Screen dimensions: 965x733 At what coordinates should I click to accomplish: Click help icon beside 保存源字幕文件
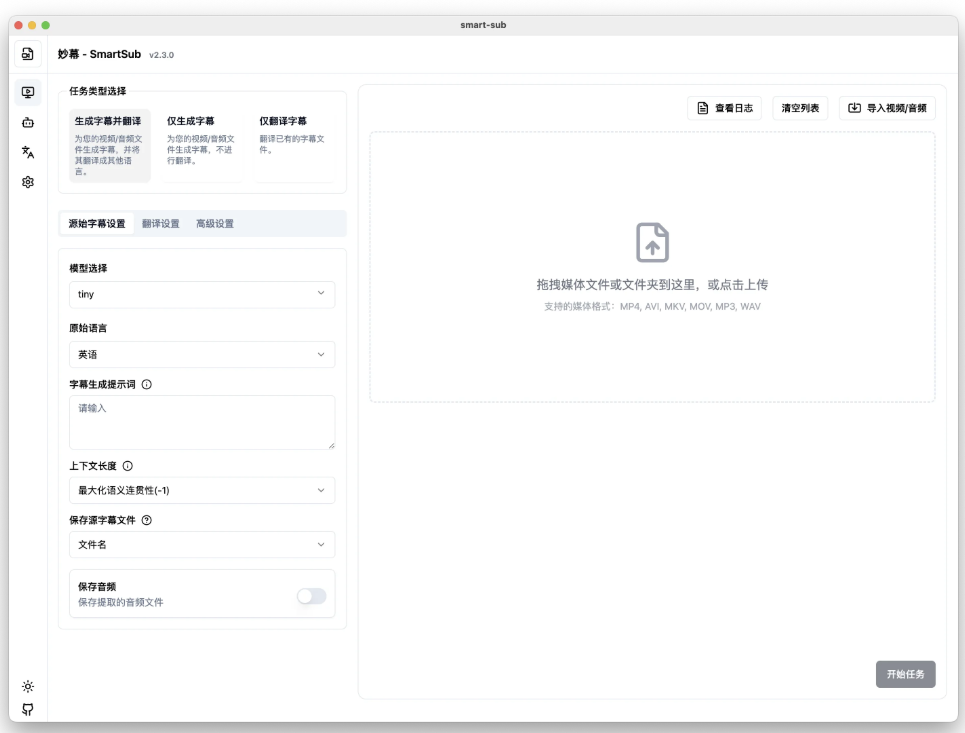(x=146, y=521)
